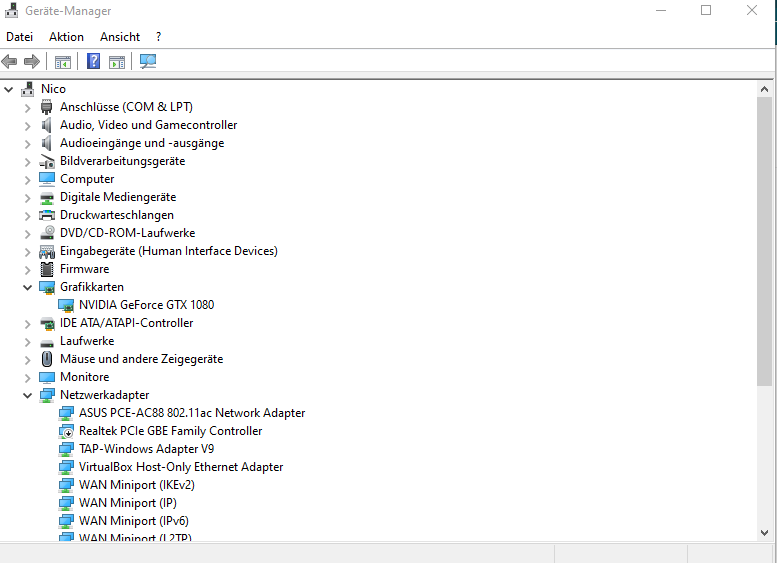Collapse the Netzwerkadapter category chevron
The height and width of the screenshot is (563, 777).
coord(27,395)
